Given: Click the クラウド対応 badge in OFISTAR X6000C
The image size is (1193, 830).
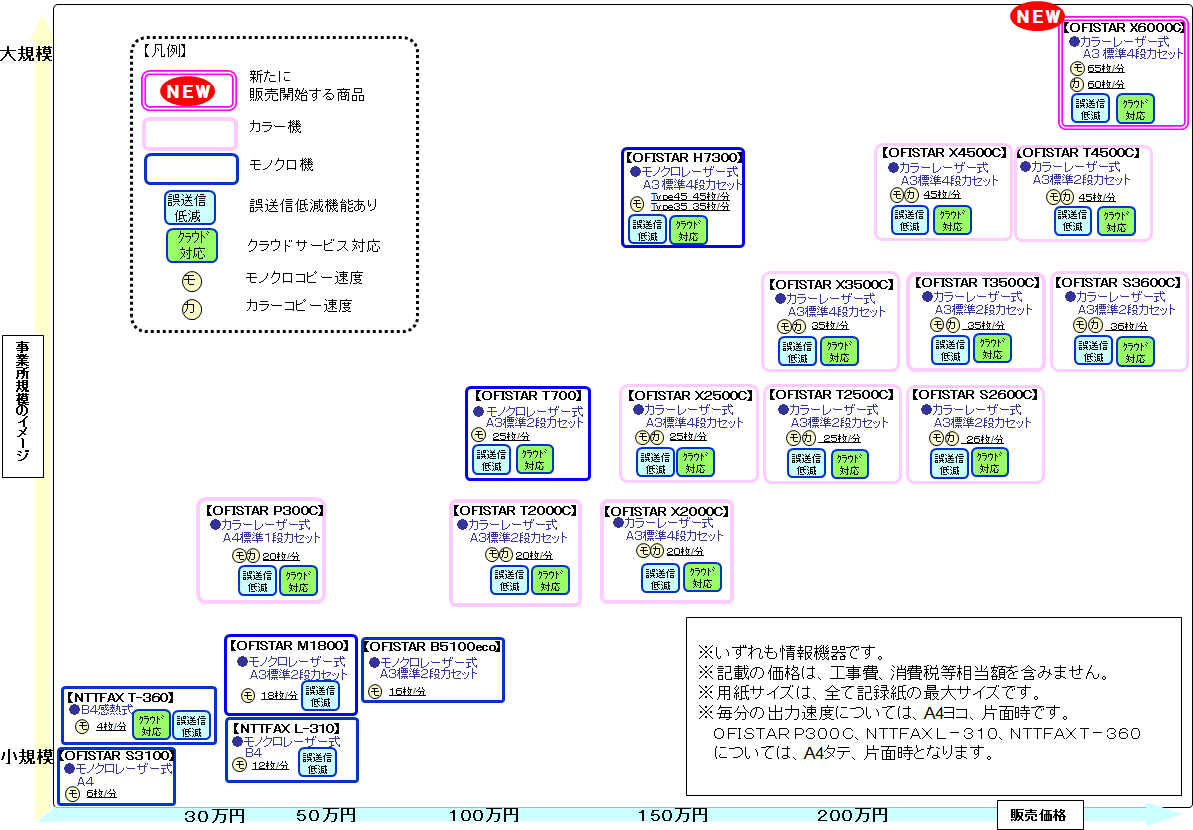Looking at the screenshot, I should [1135, 109].
